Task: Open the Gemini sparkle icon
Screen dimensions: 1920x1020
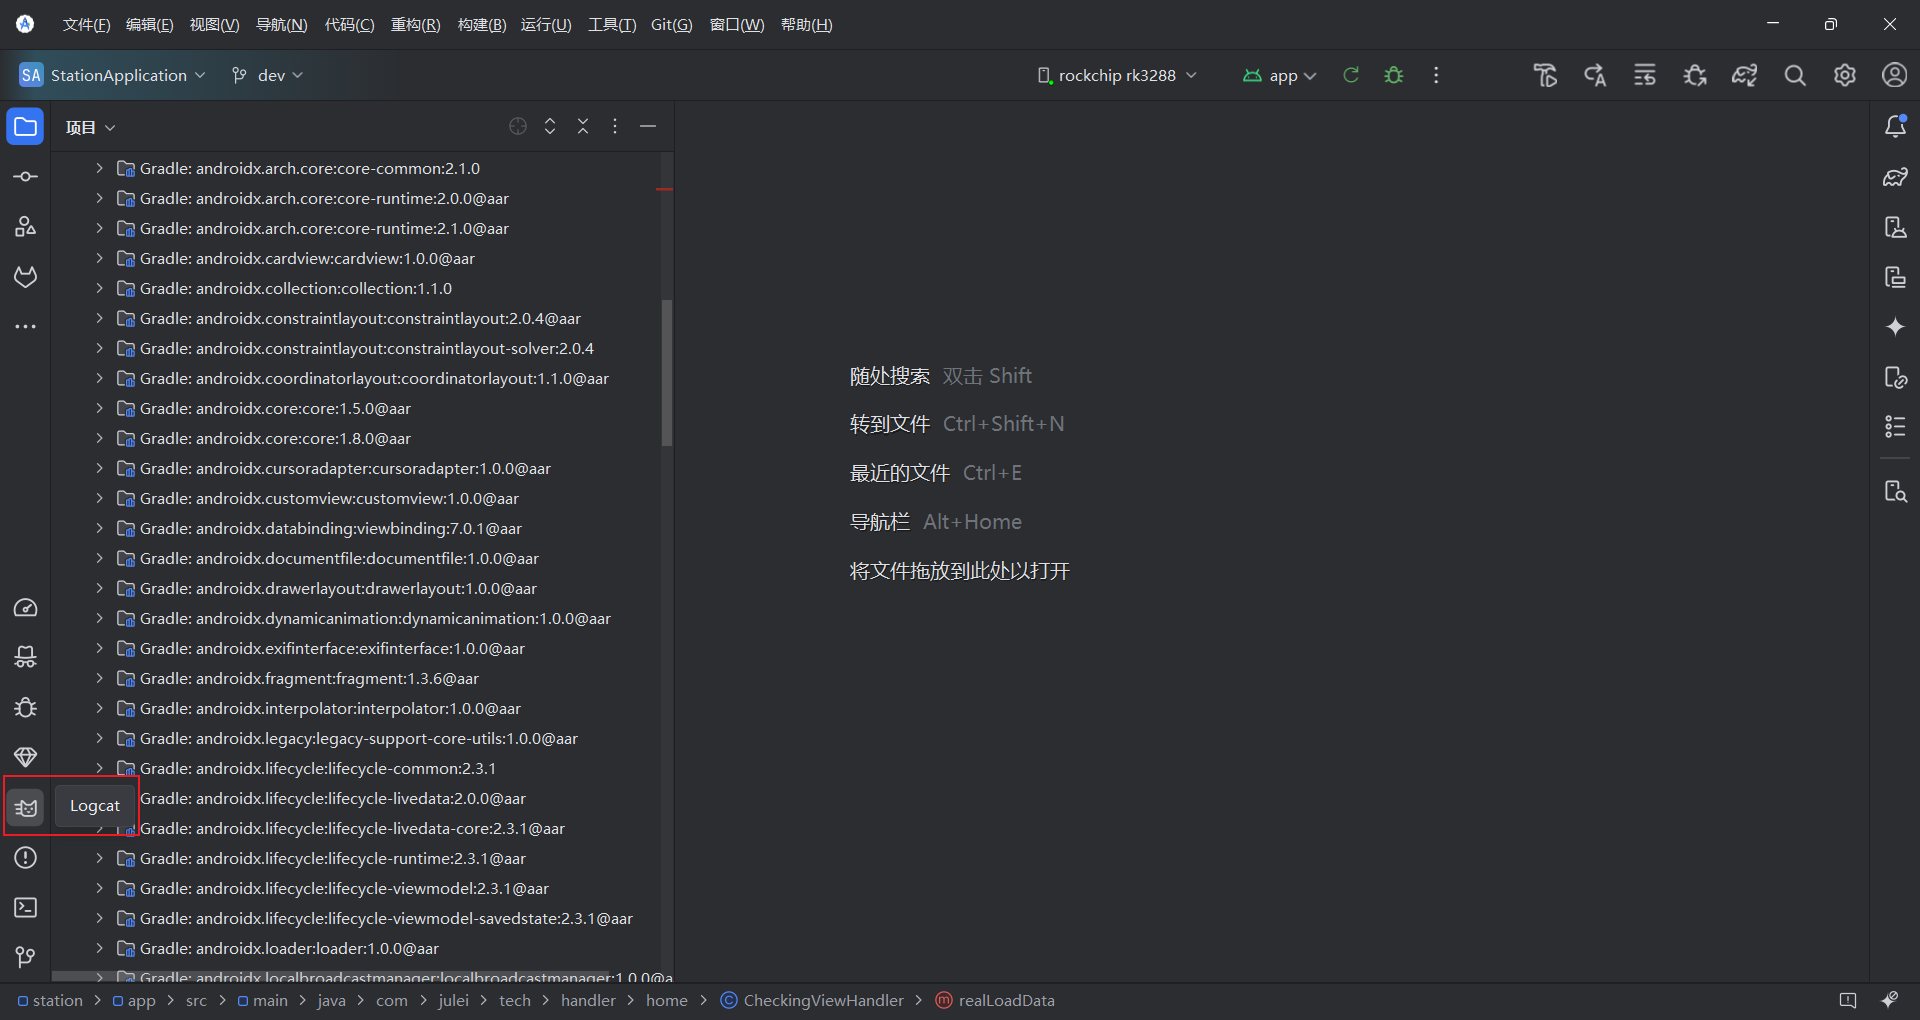Action: 1895,327
